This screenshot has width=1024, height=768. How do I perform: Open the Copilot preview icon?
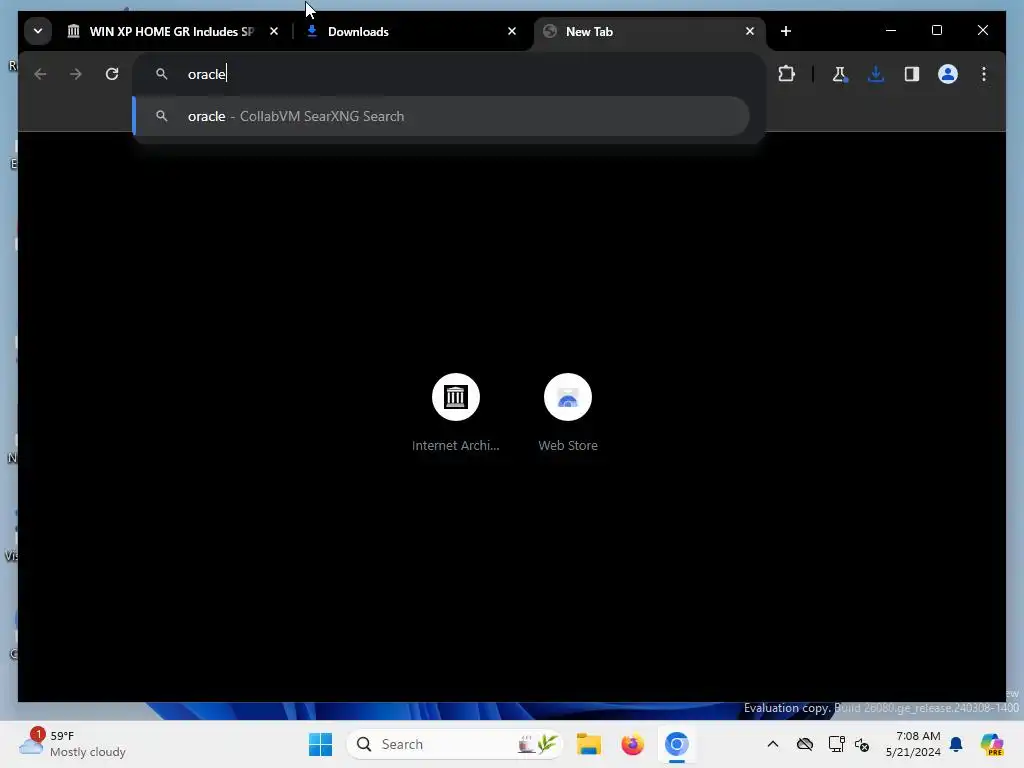click(x=991, y=744)
